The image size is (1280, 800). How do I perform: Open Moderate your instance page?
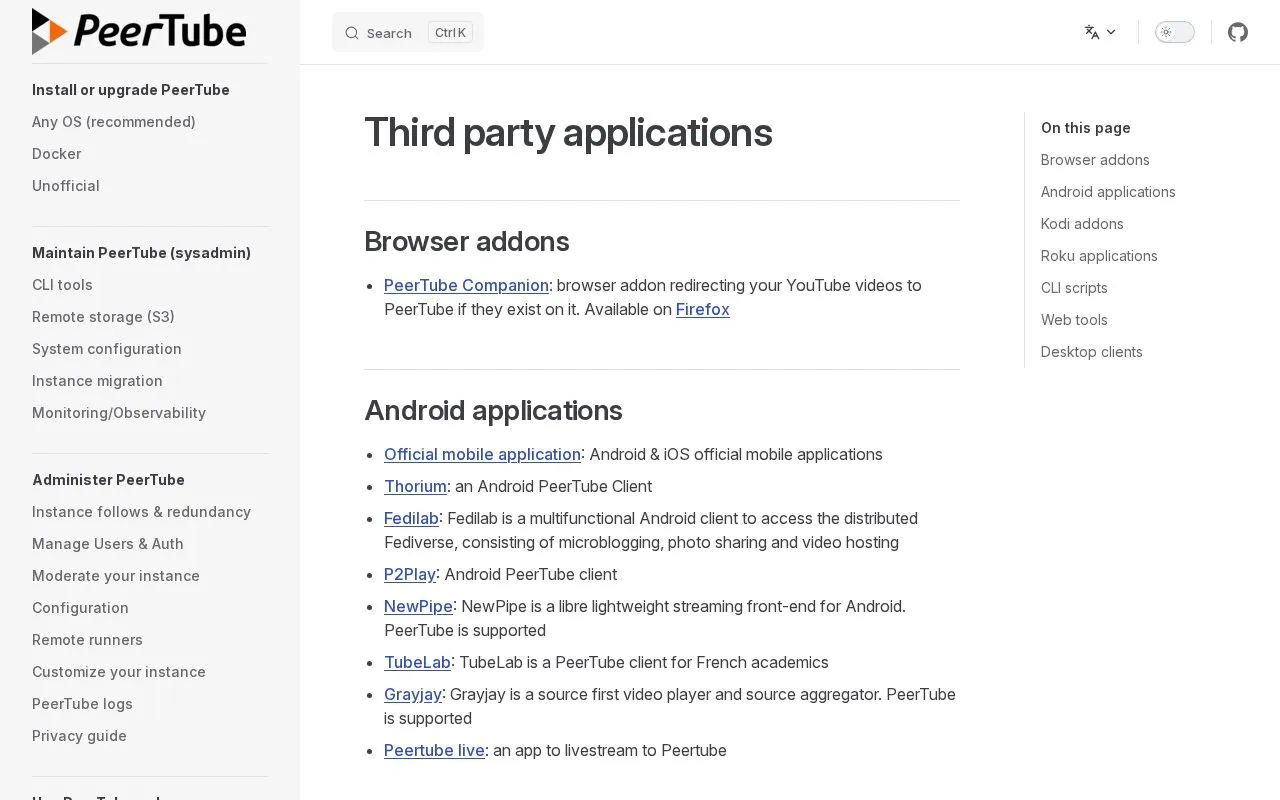(x=116, y=576)
